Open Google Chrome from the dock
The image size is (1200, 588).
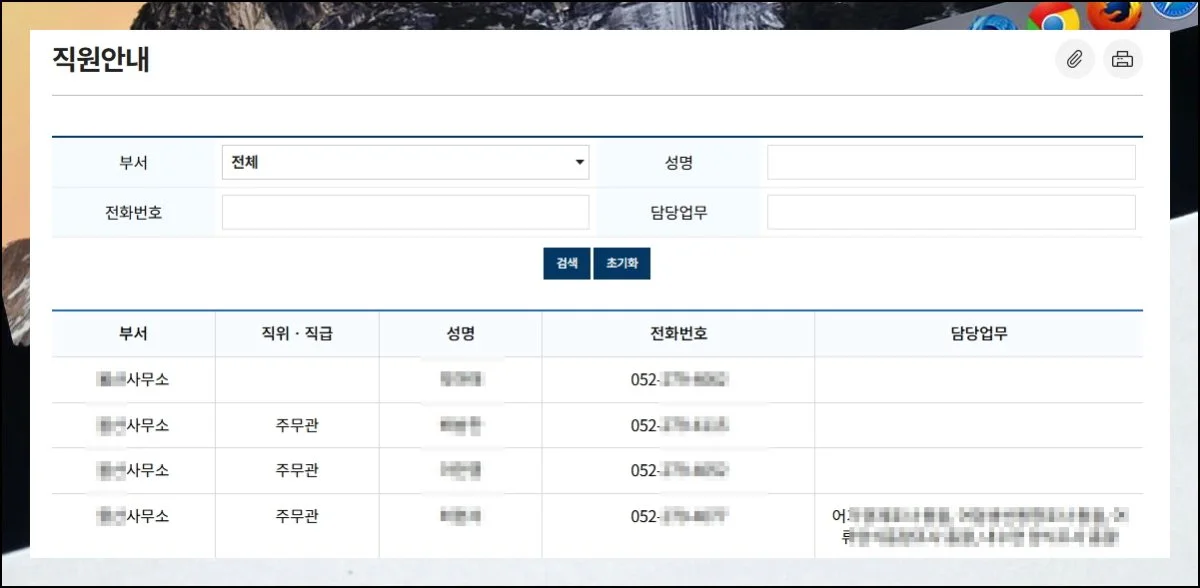pyautogui.click(x=1052, y=15)
